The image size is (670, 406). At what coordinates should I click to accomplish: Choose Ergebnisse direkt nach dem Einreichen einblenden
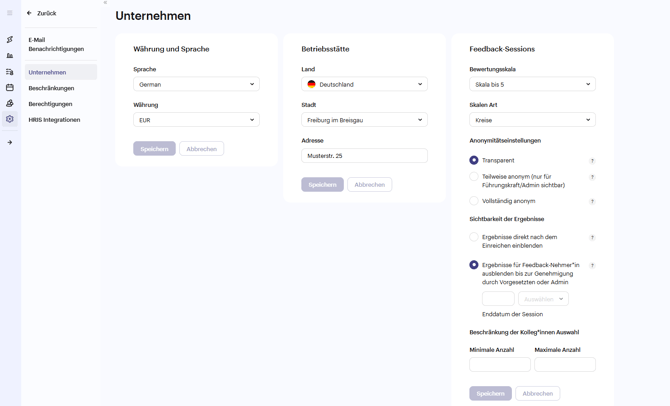tap(474, 238)
